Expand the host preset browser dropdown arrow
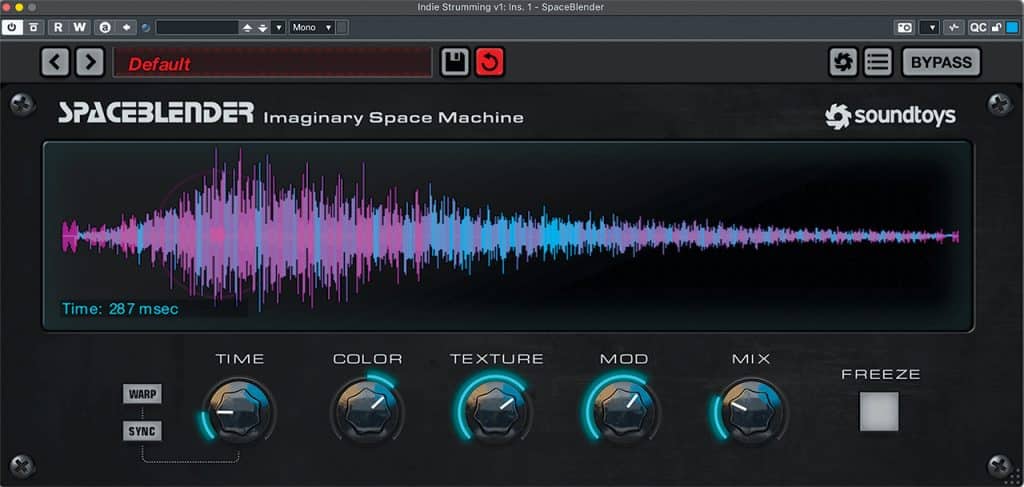The height and width of the screenshot is (487, 1024). [x=278, y=27]
